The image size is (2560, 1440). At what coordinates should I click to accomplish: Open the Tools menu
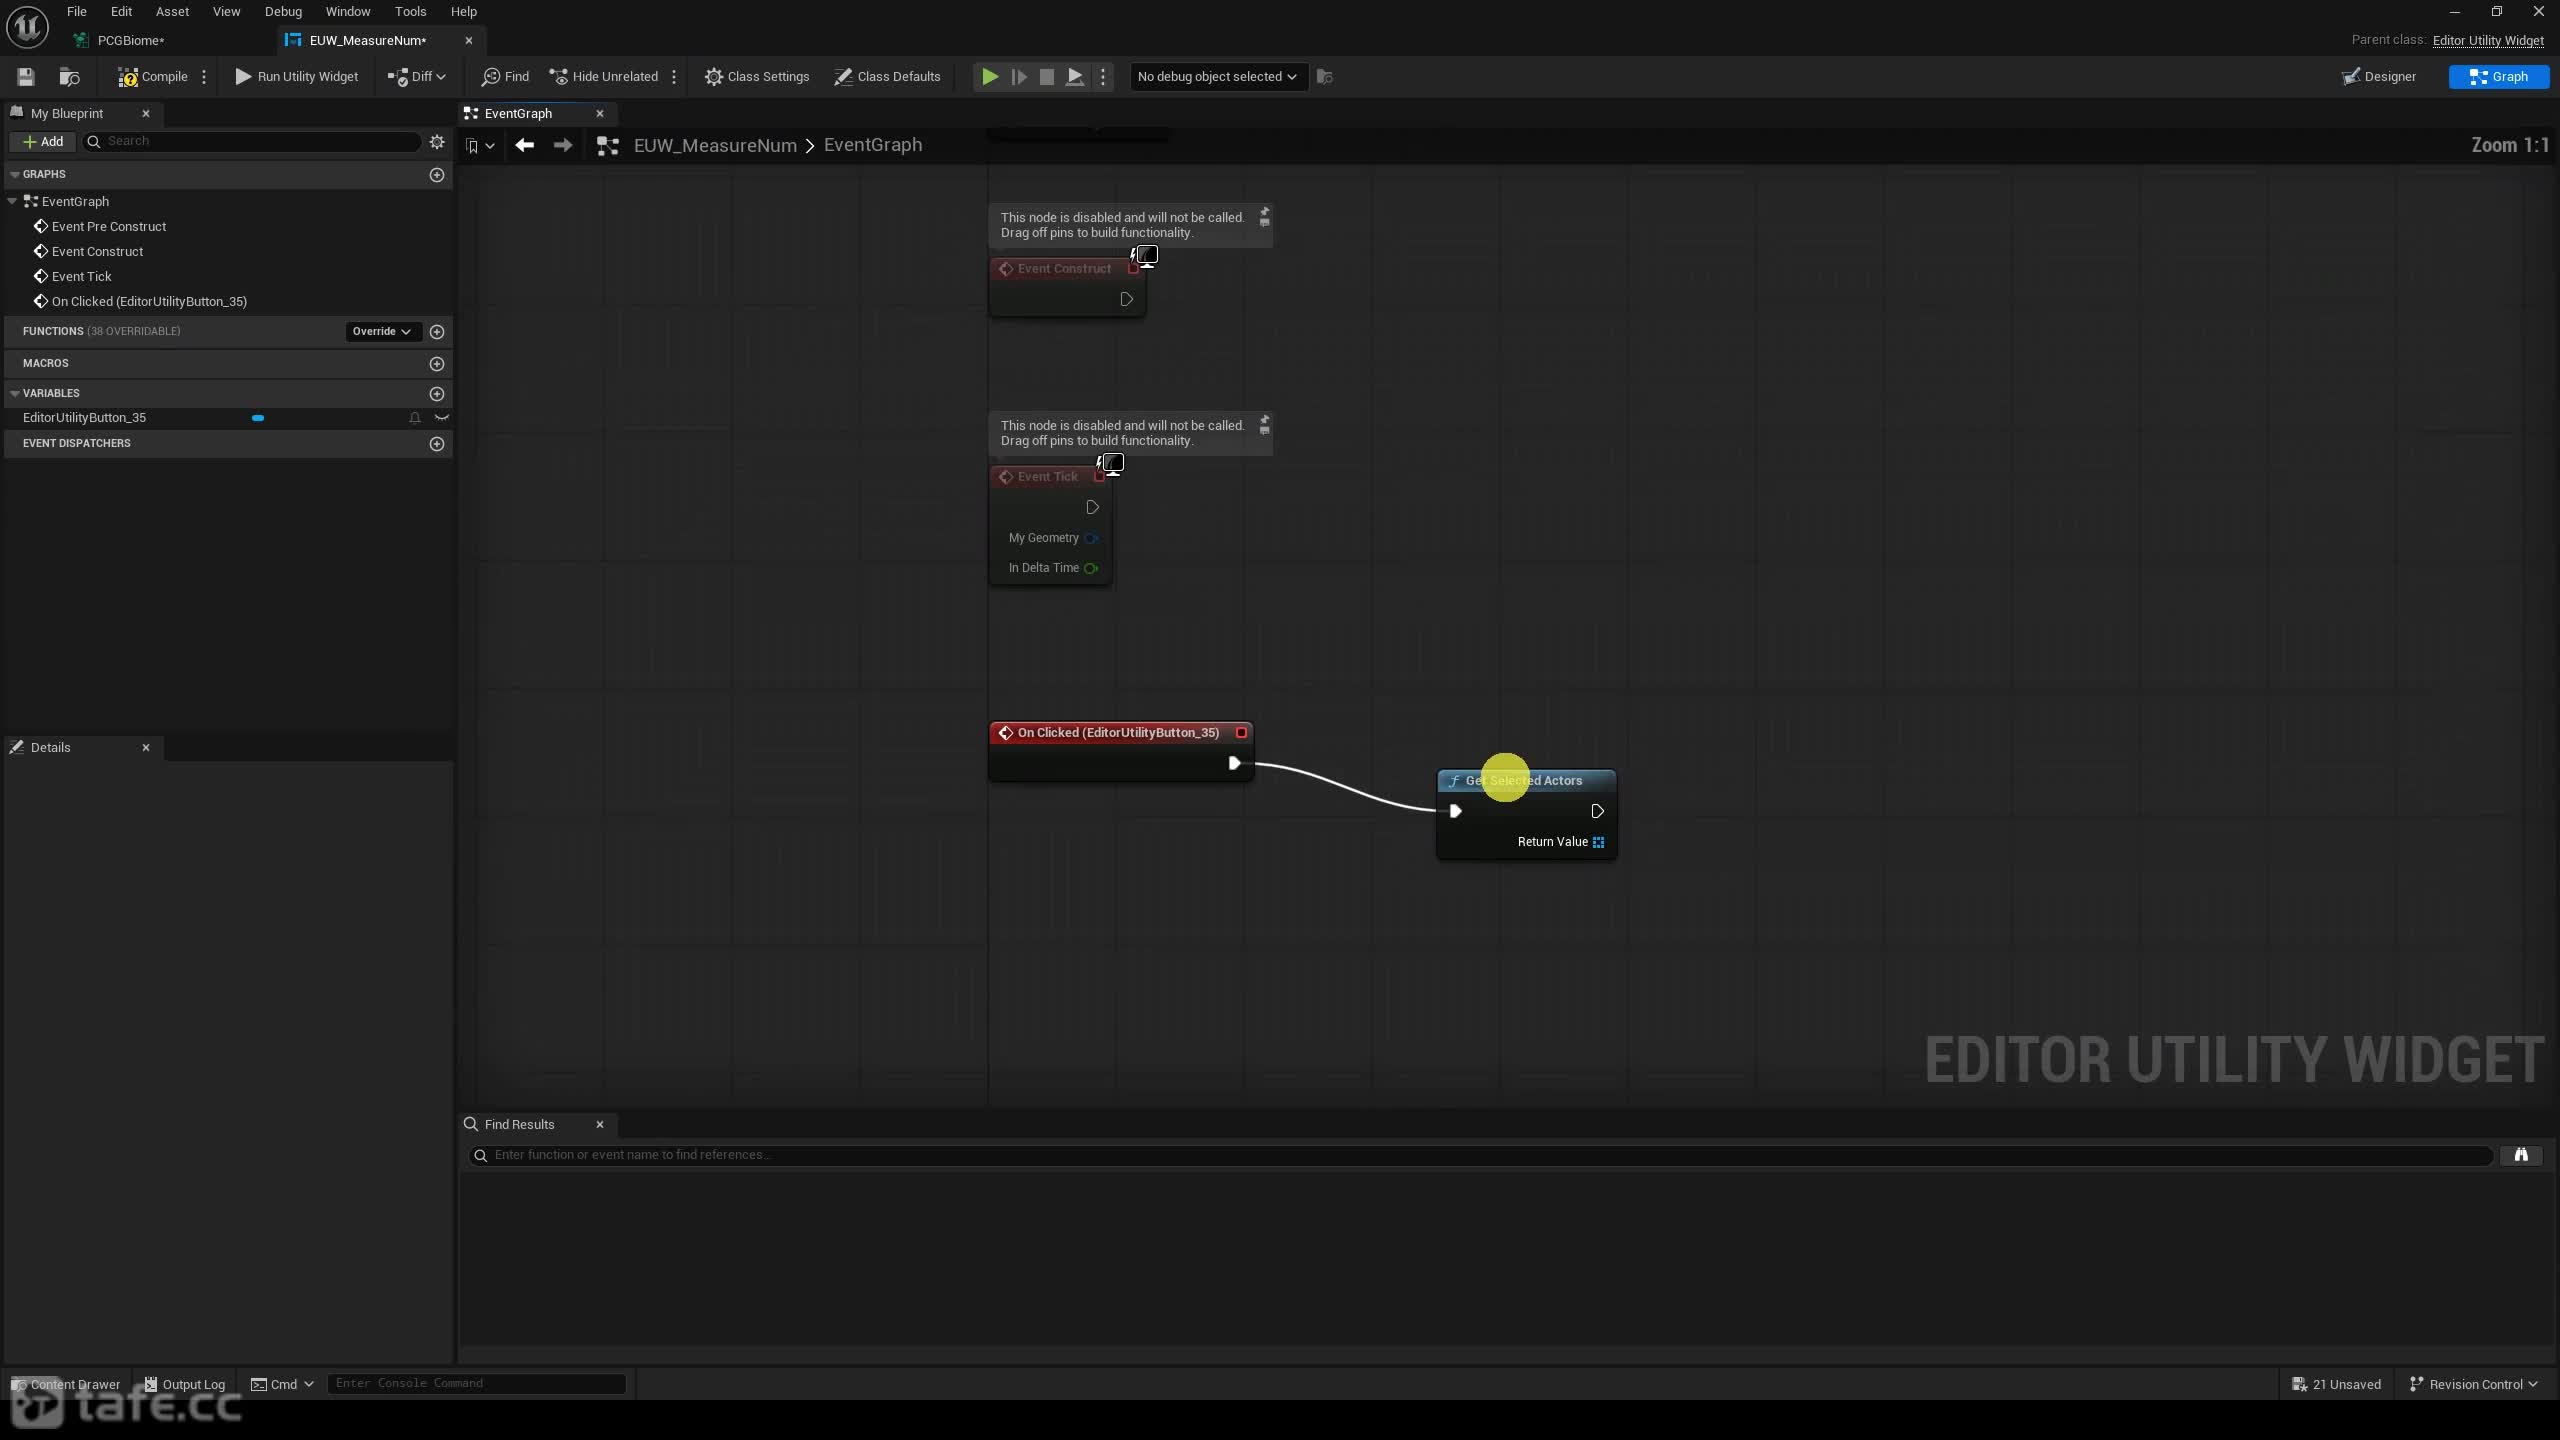pyautogui.click(x=410, y=12)
